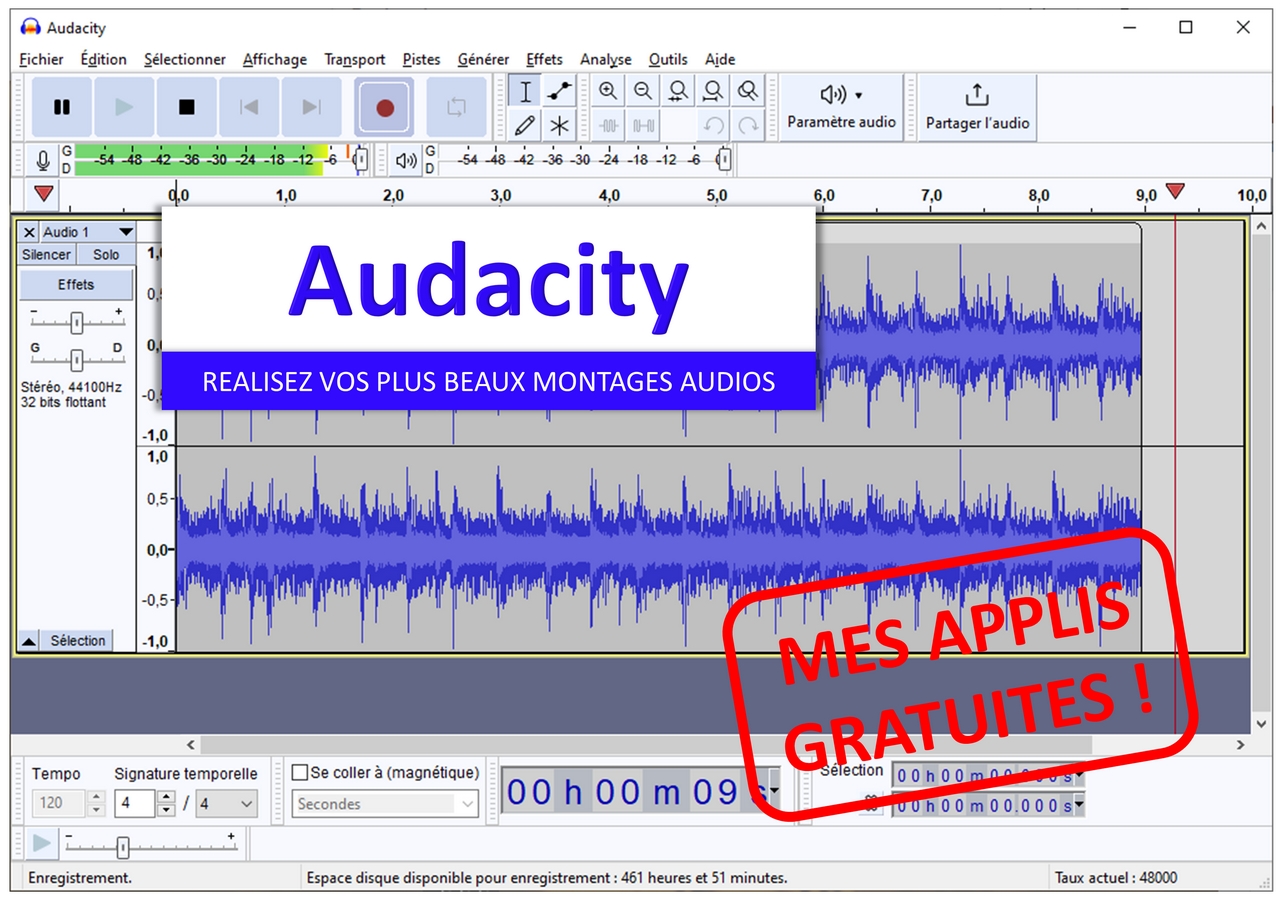Select the Draw pencil tool

tap(525, 125)
